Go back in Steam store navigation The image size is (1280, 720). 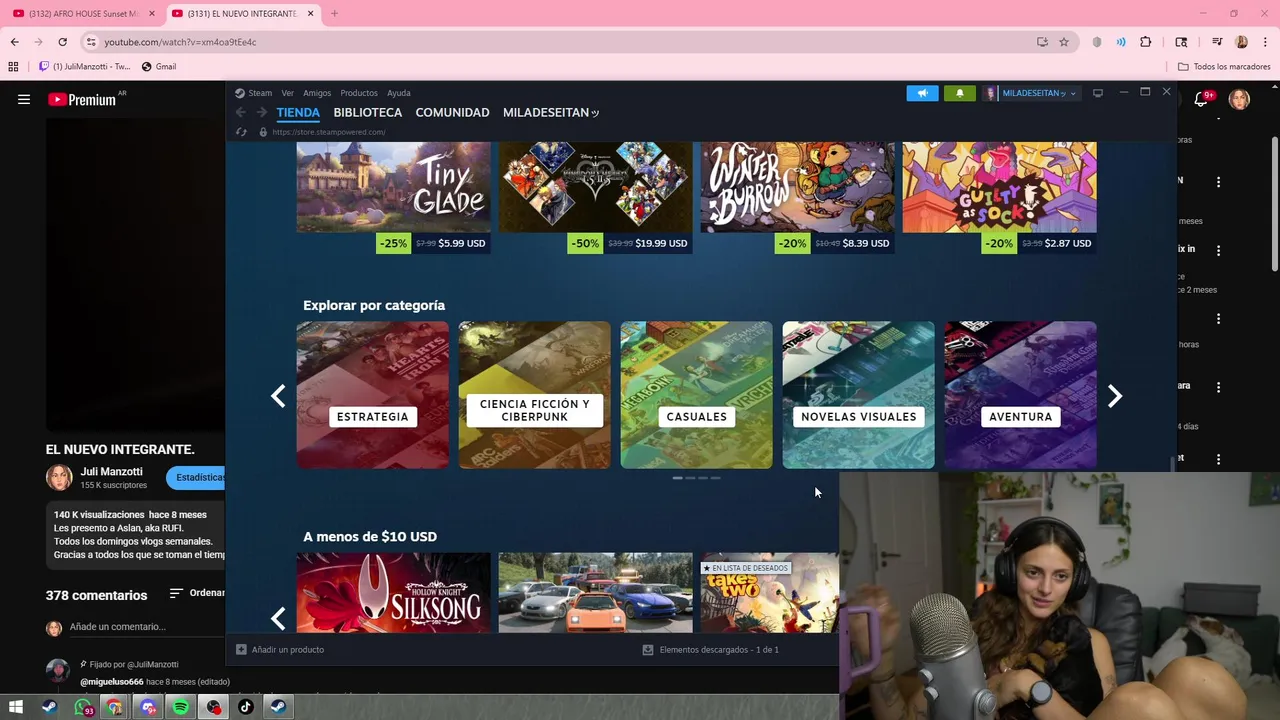tap(241, 113)
